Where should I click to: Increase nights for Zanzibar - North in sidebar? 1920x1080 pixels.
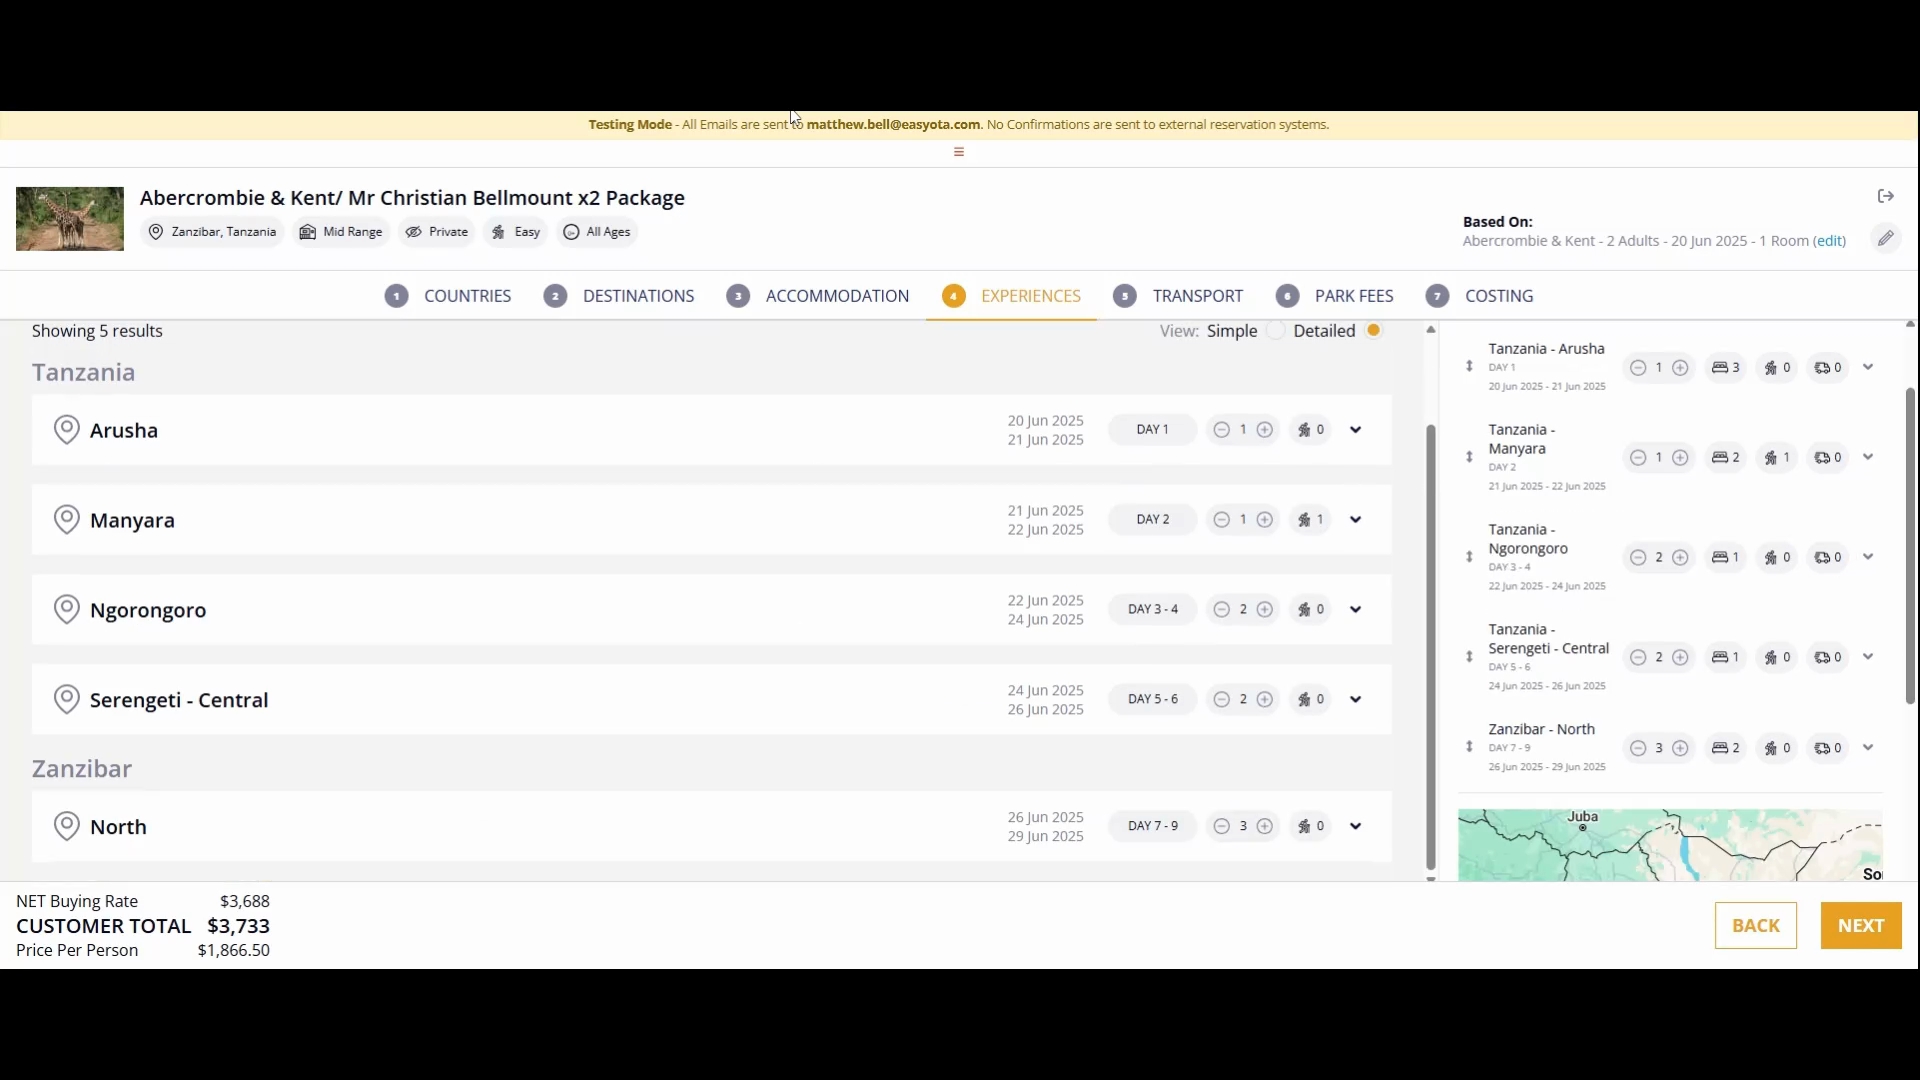pyautogui.click(x=1681, y=748)
